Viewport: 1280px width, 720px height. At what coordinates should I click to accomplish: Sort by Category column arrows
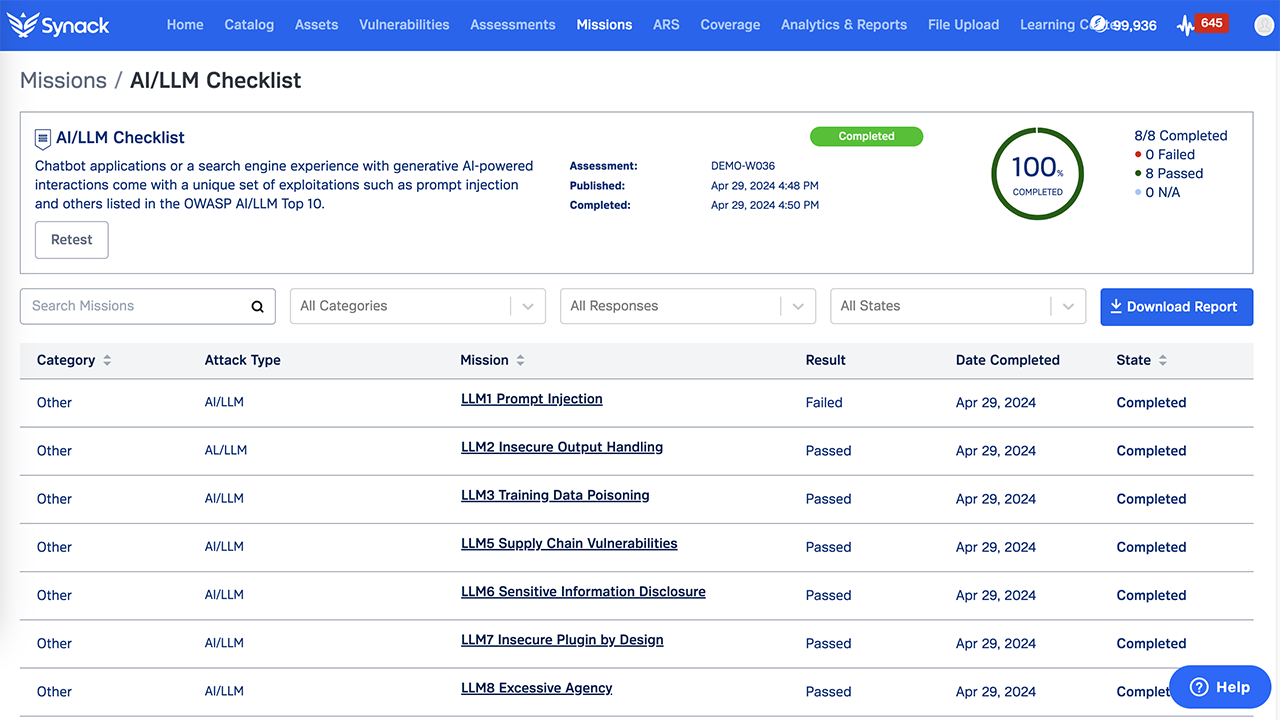click(x=107, y=360)
